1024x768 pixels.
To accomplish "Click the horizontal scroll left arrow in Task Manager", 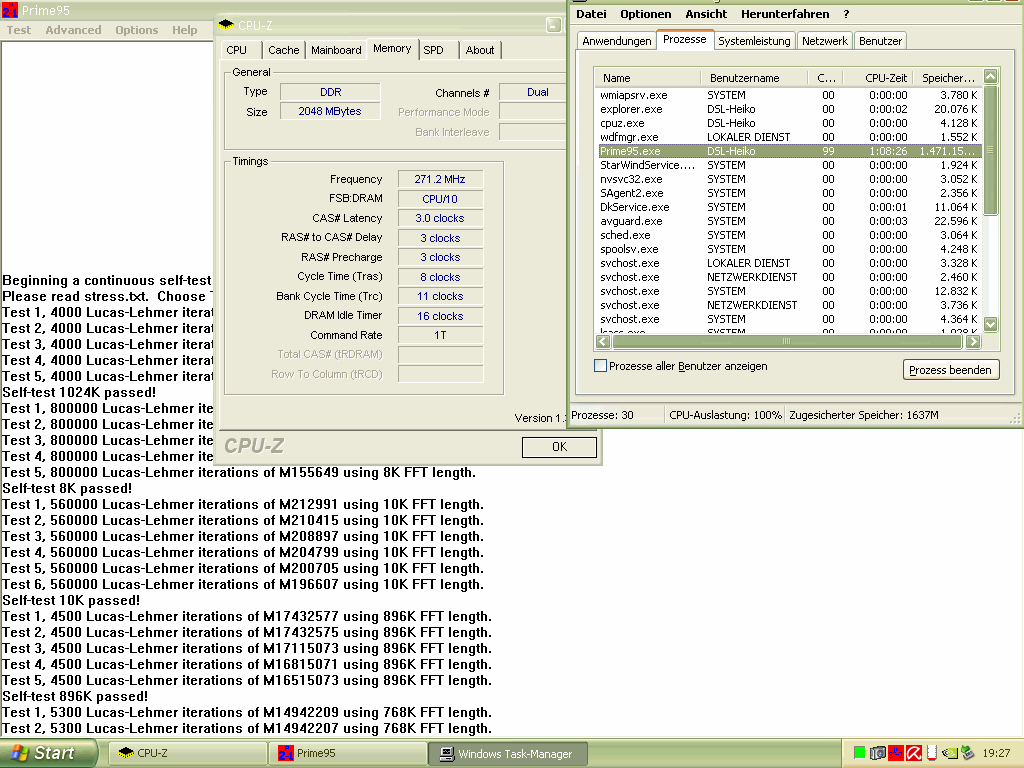I will (x=603, y=341).
